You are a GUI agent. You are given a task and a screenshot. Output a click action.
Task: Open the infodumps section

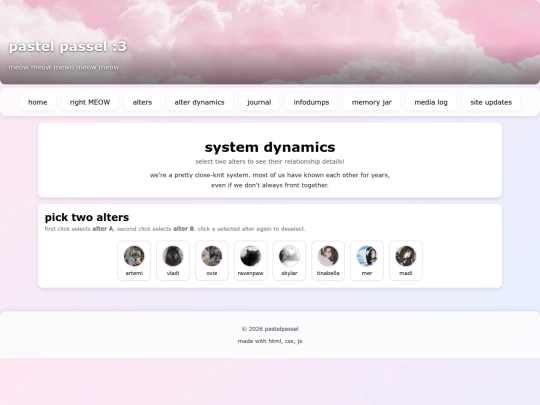tap(311, 102)
